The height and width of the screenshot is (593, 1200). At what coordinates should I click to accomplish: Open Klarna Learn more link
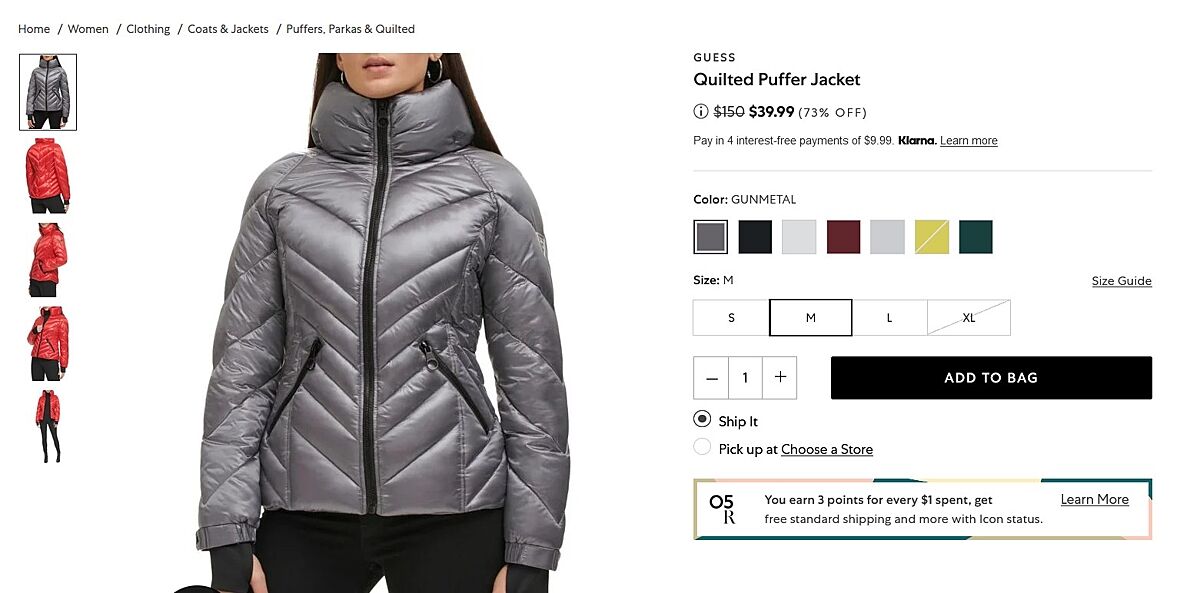pos(969,141)
